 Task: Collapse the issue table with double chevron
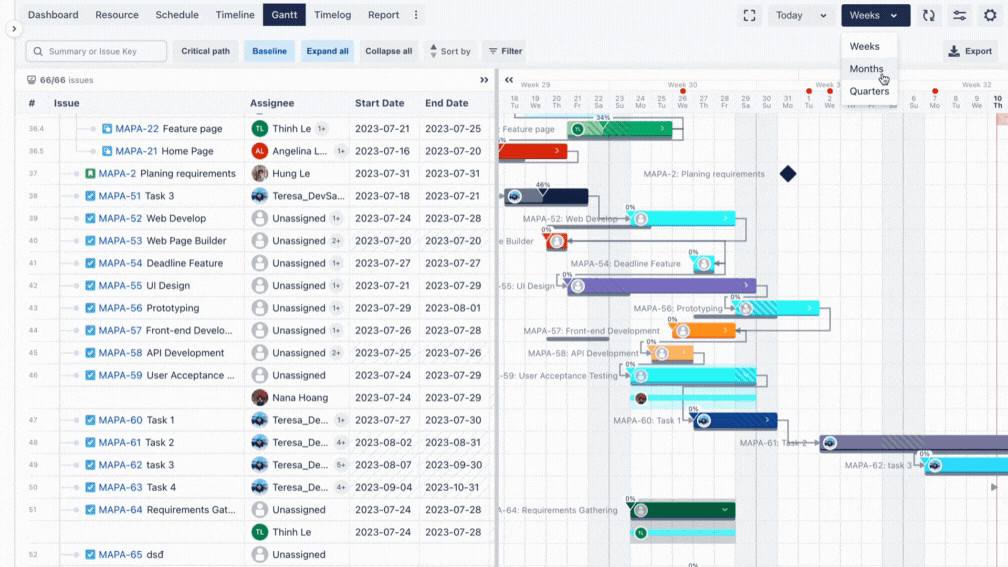(484, 80)
